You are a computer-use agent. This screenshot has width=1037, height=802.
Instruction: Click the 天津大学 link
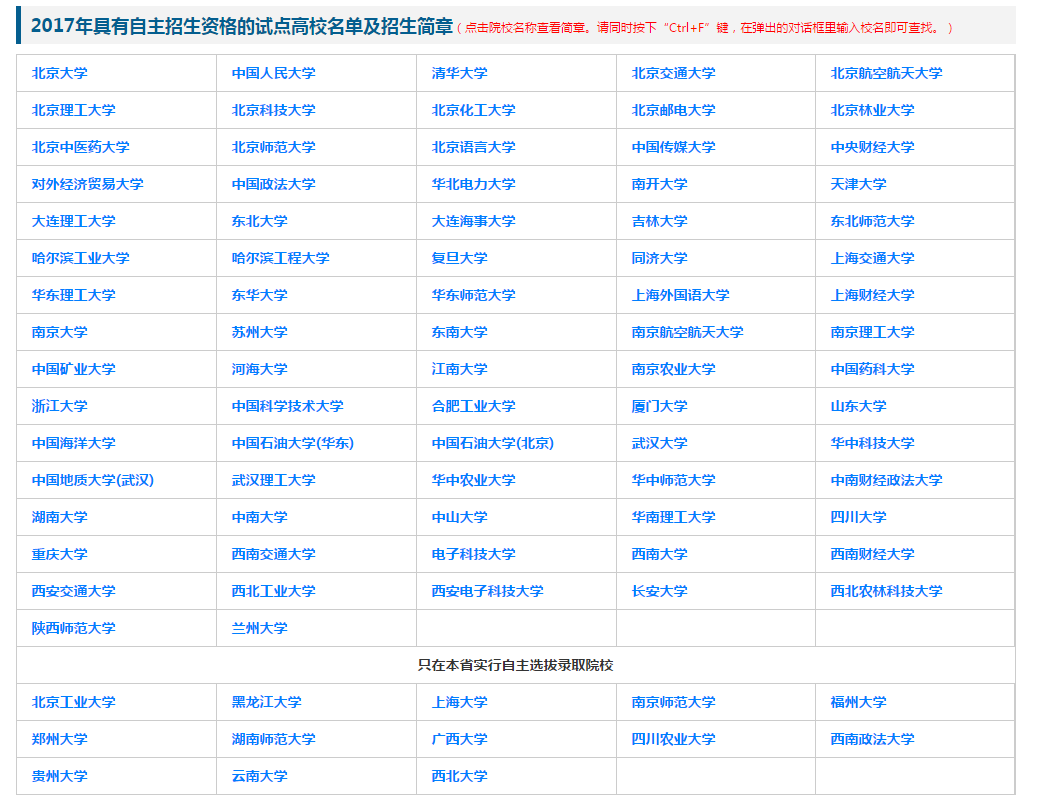(x=858, y=184)
